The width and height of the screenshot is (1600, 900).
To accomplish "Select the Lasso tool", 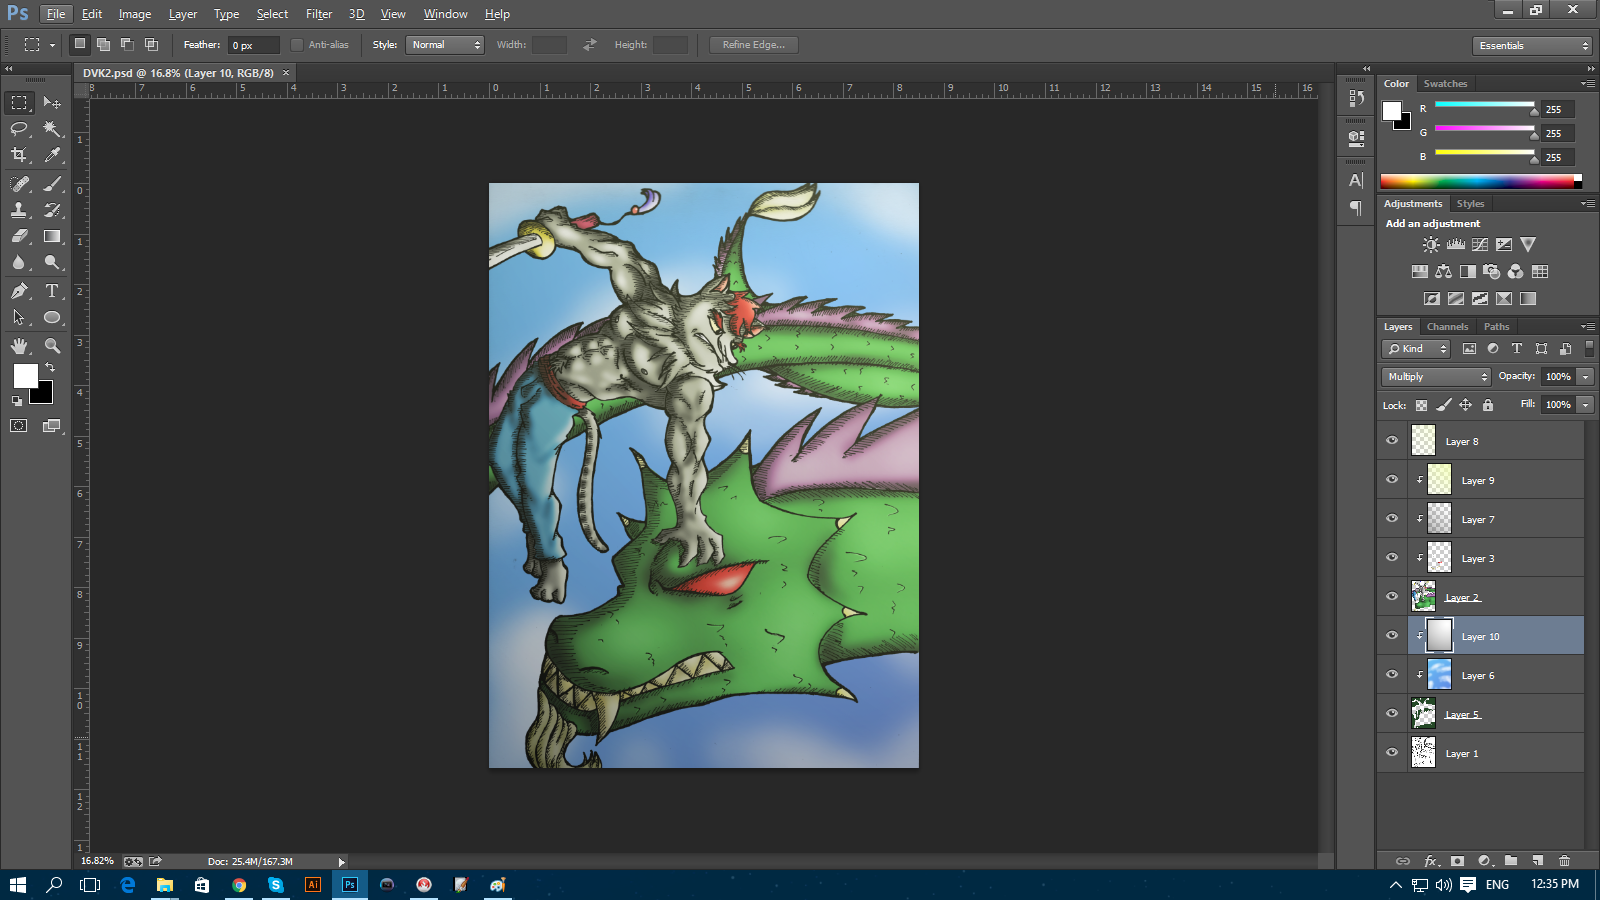I will [x=19, y=129].
